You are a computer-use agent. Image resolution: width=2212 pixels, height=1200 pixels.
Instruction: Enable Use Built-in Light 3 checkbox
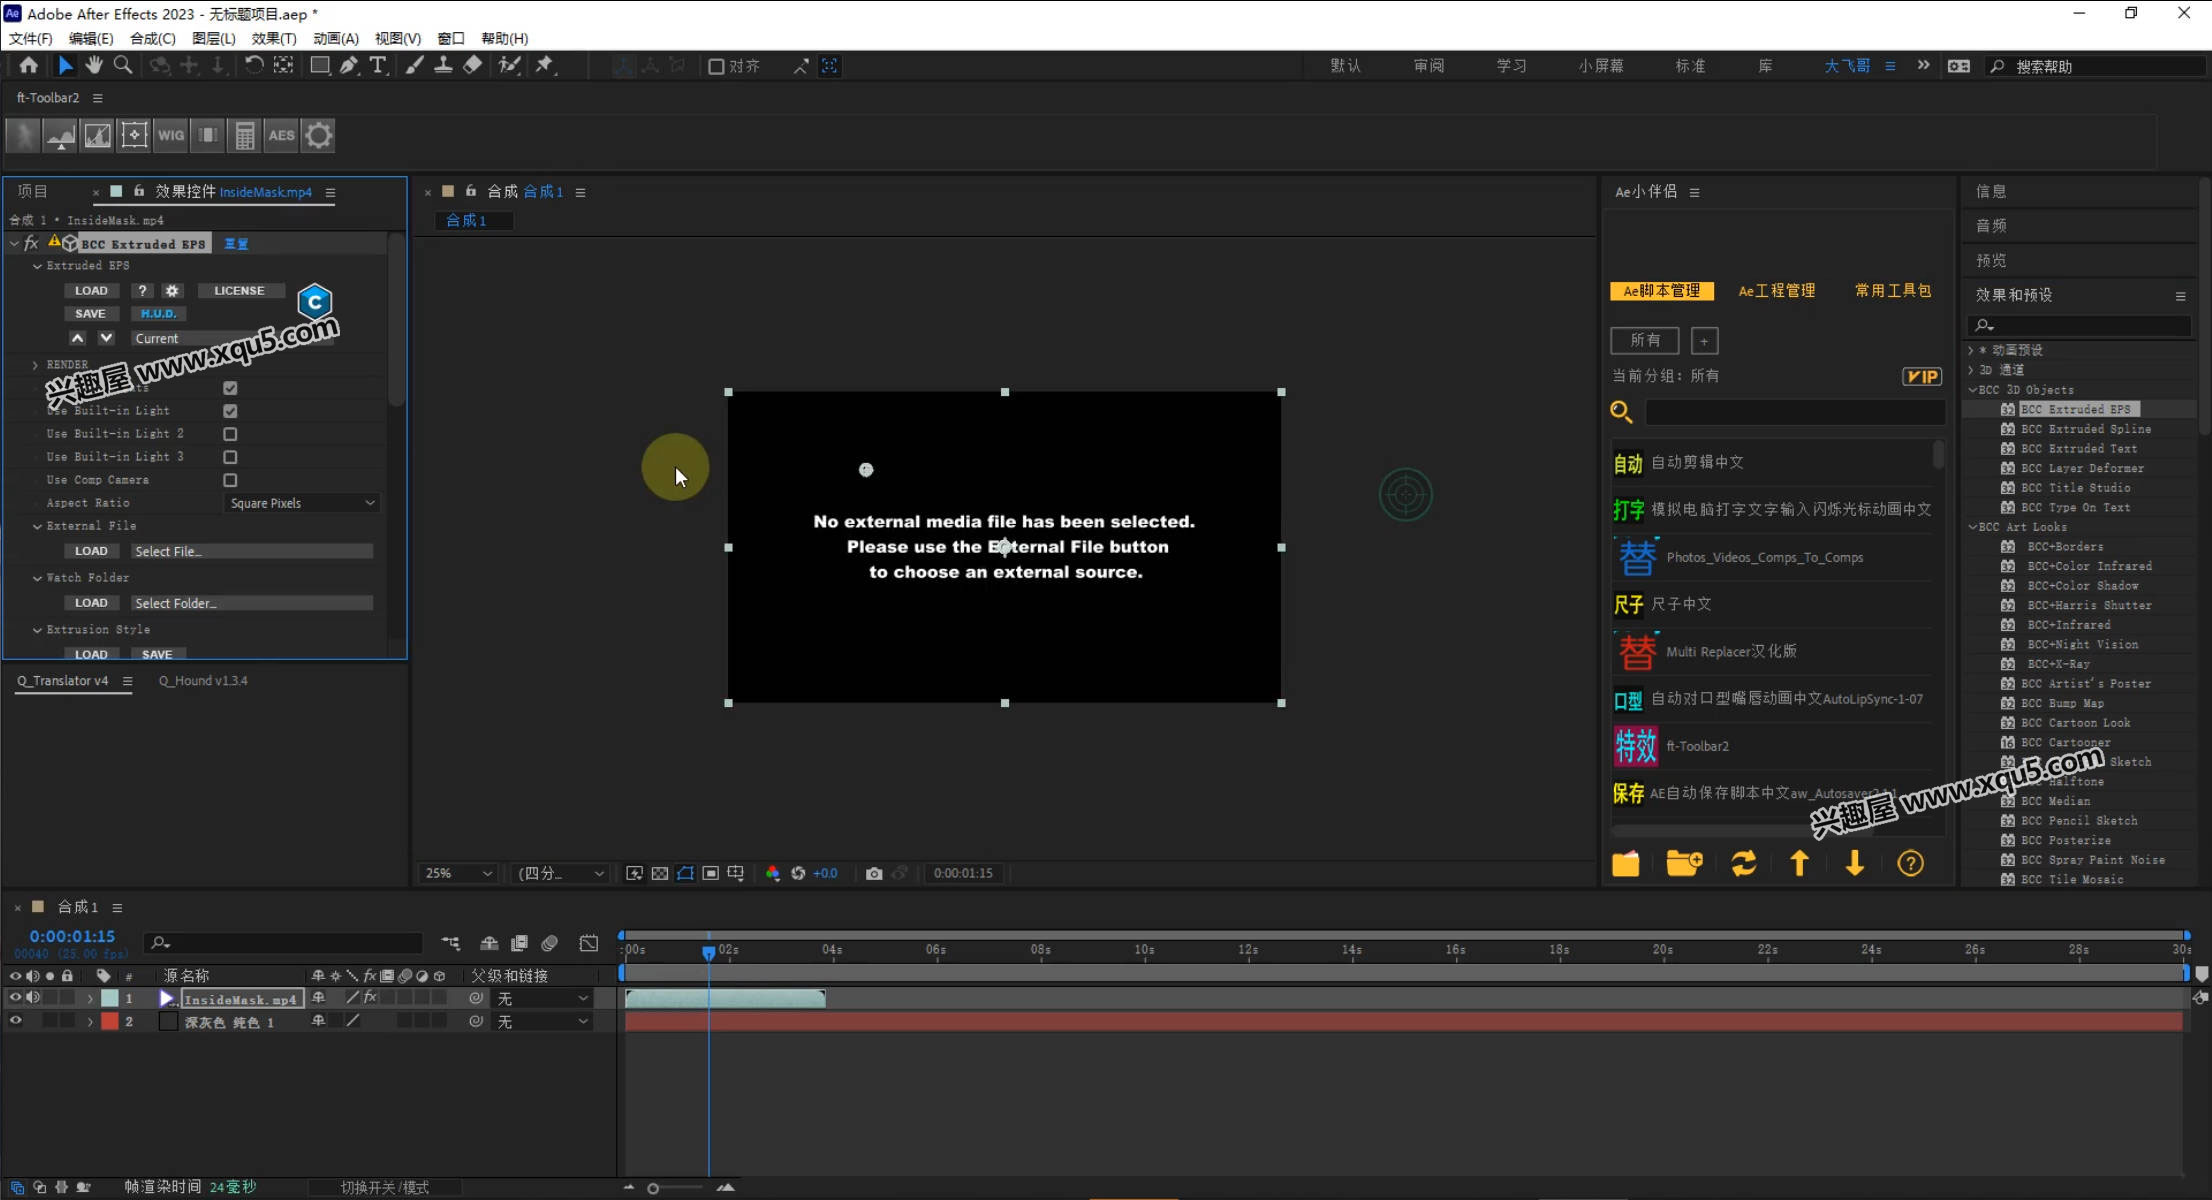[x=230, y=457]
